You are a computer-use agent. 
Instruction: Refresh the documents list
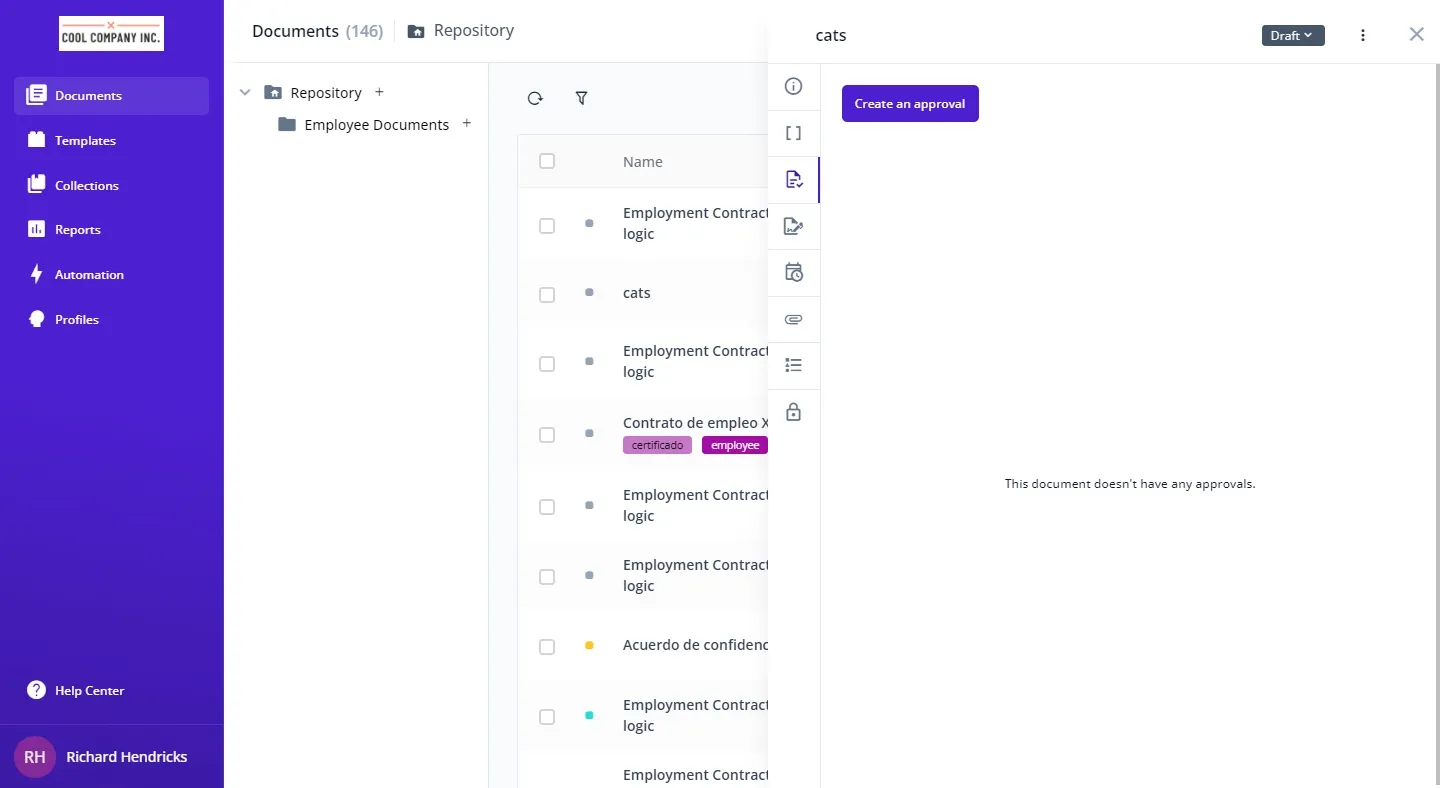[x=535, y=98]
